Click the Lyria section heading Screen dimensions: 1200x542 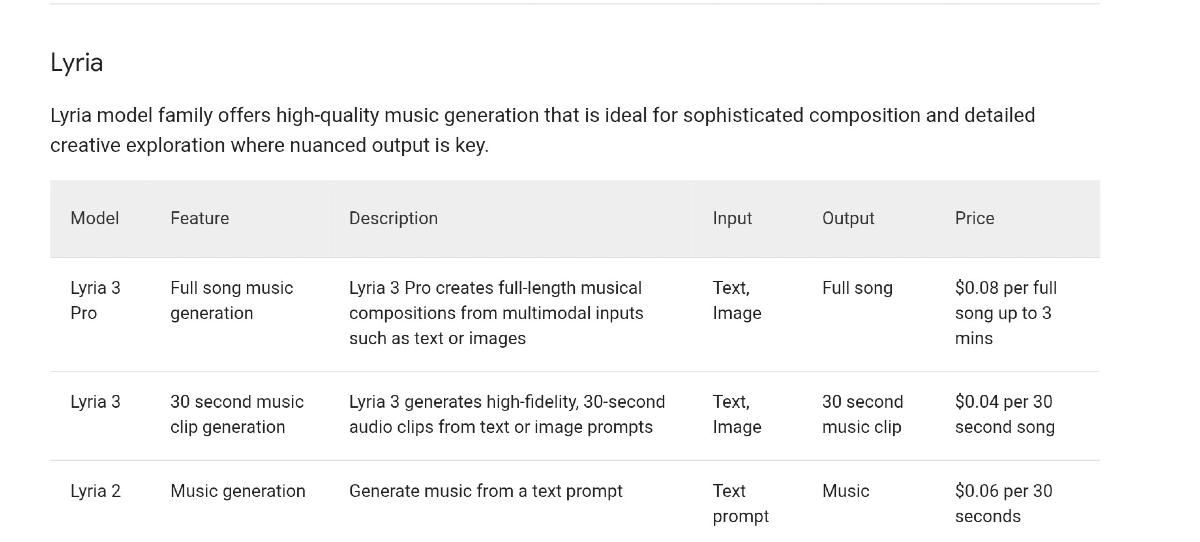77,63
